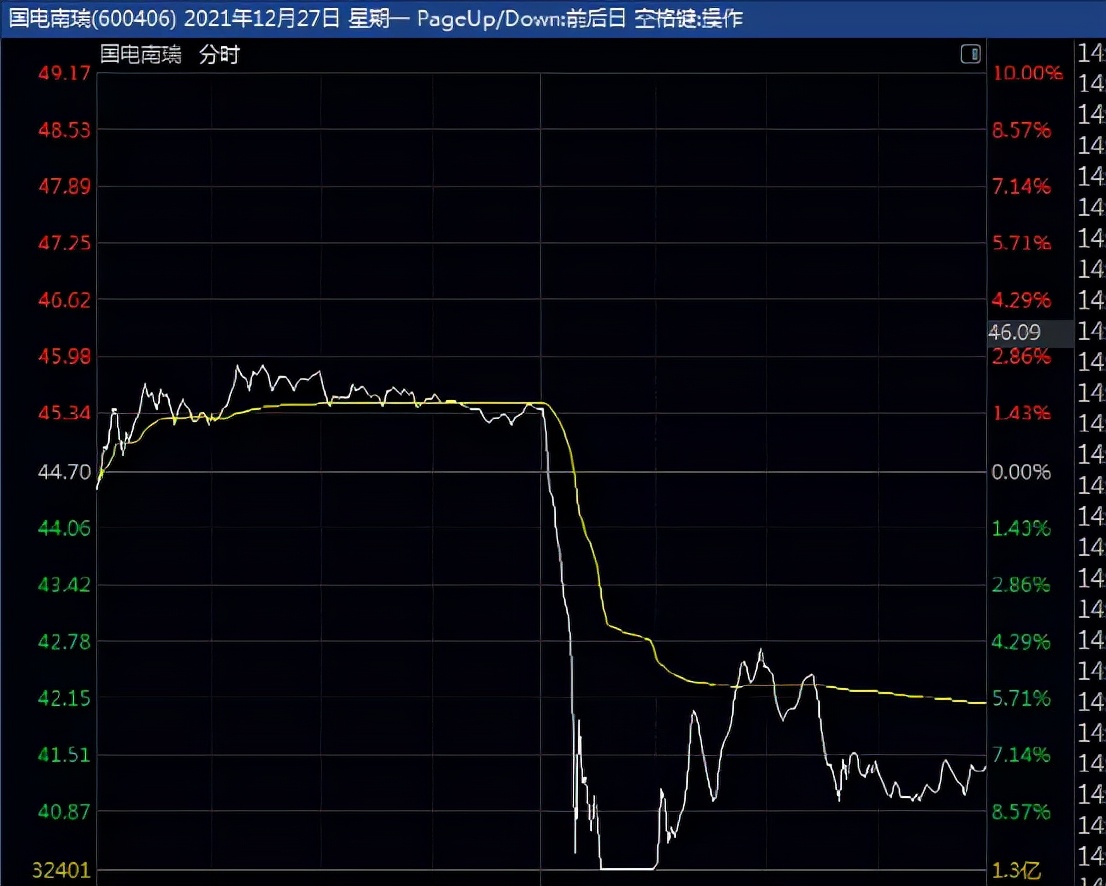Click the green 5.71% percent label
Screen dimensions: 1106x886
(1021, 698)
